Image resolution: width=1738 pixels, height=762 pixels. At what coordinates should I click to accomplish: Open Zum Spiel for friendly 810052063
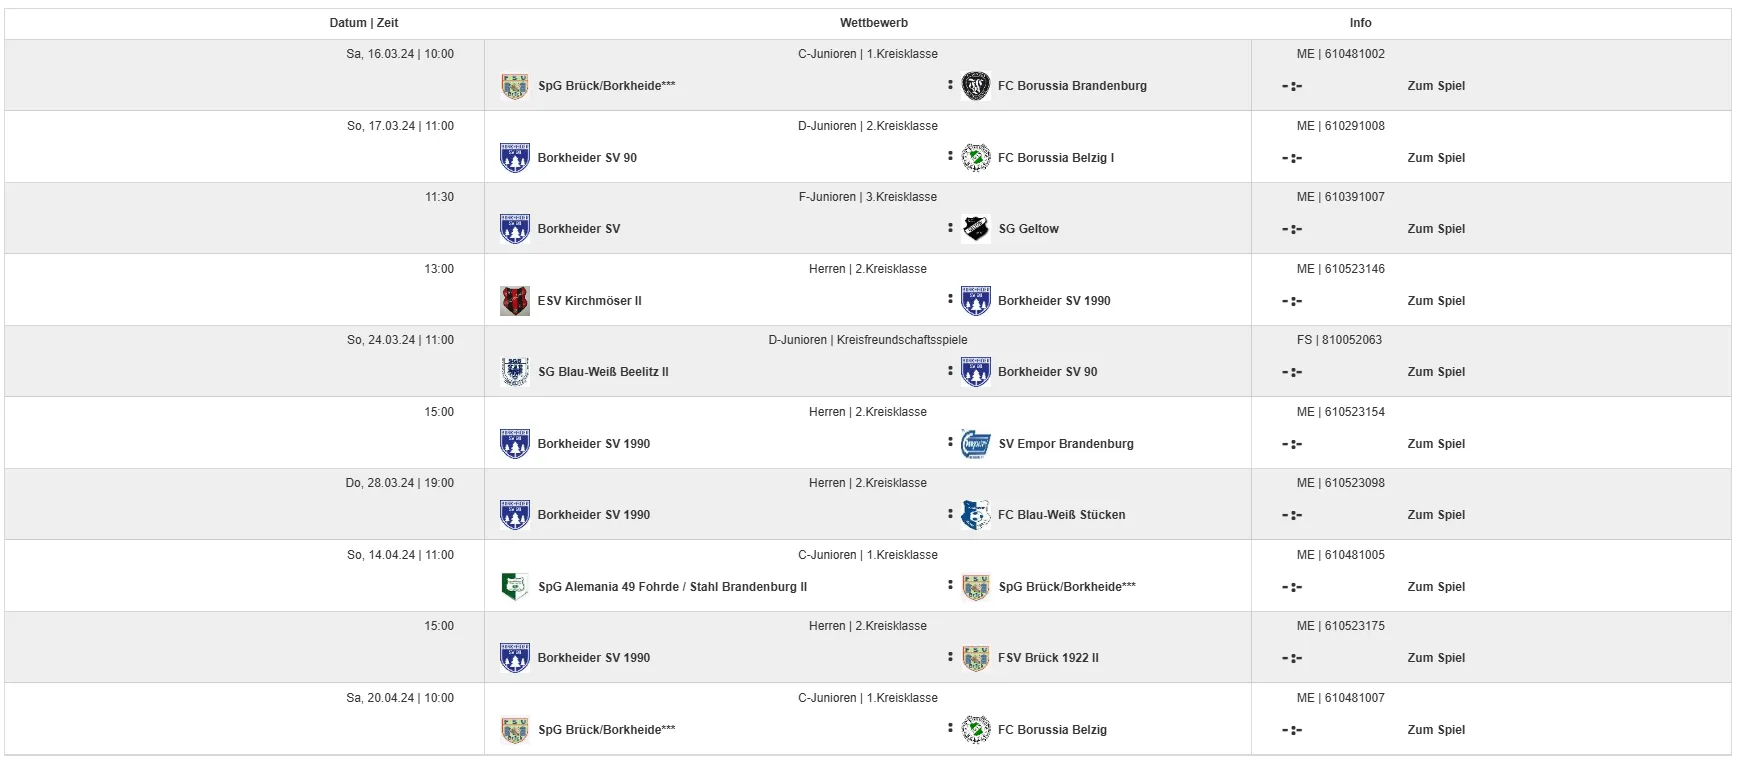1436,372
